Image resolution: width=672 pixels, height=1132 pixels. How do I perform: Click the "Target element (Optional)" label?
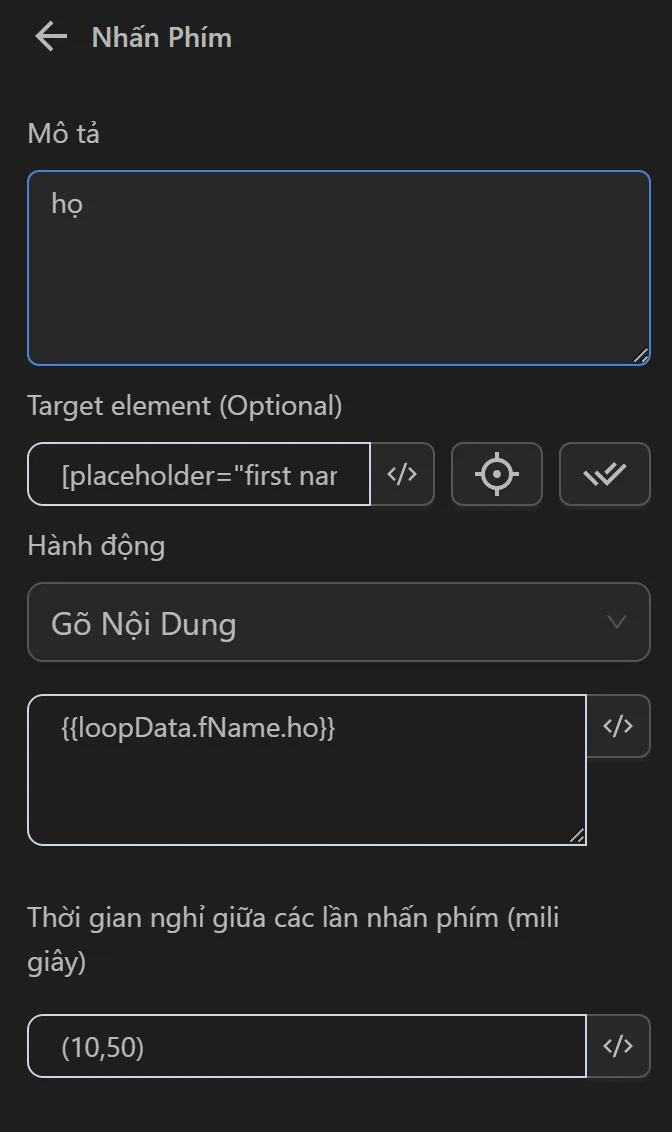pos(185,406)
